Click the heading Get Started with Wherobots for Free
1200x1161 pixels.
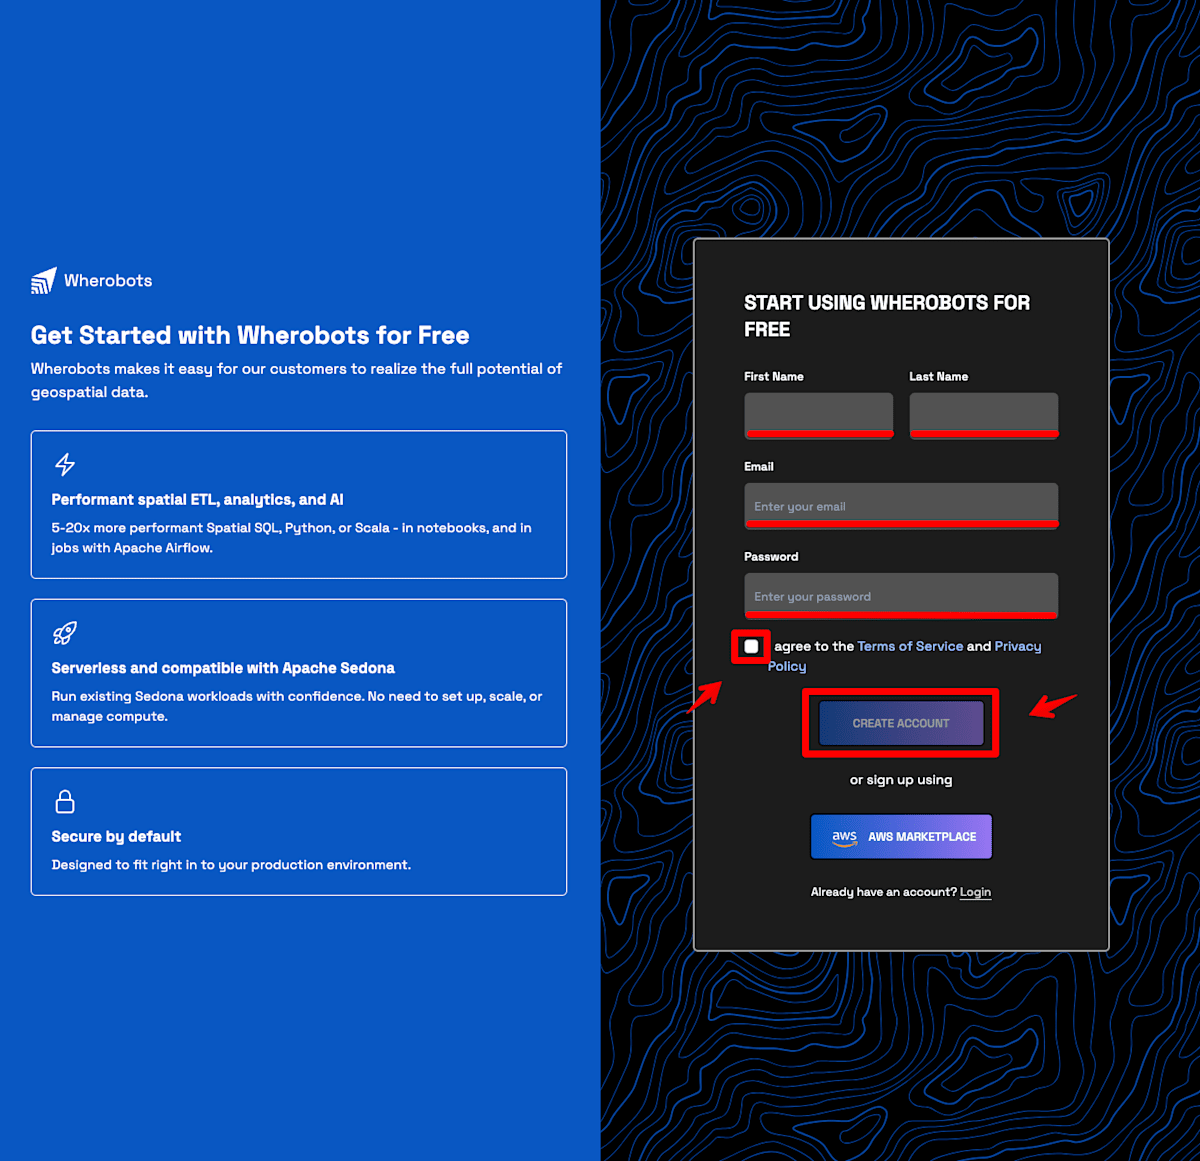250,335
